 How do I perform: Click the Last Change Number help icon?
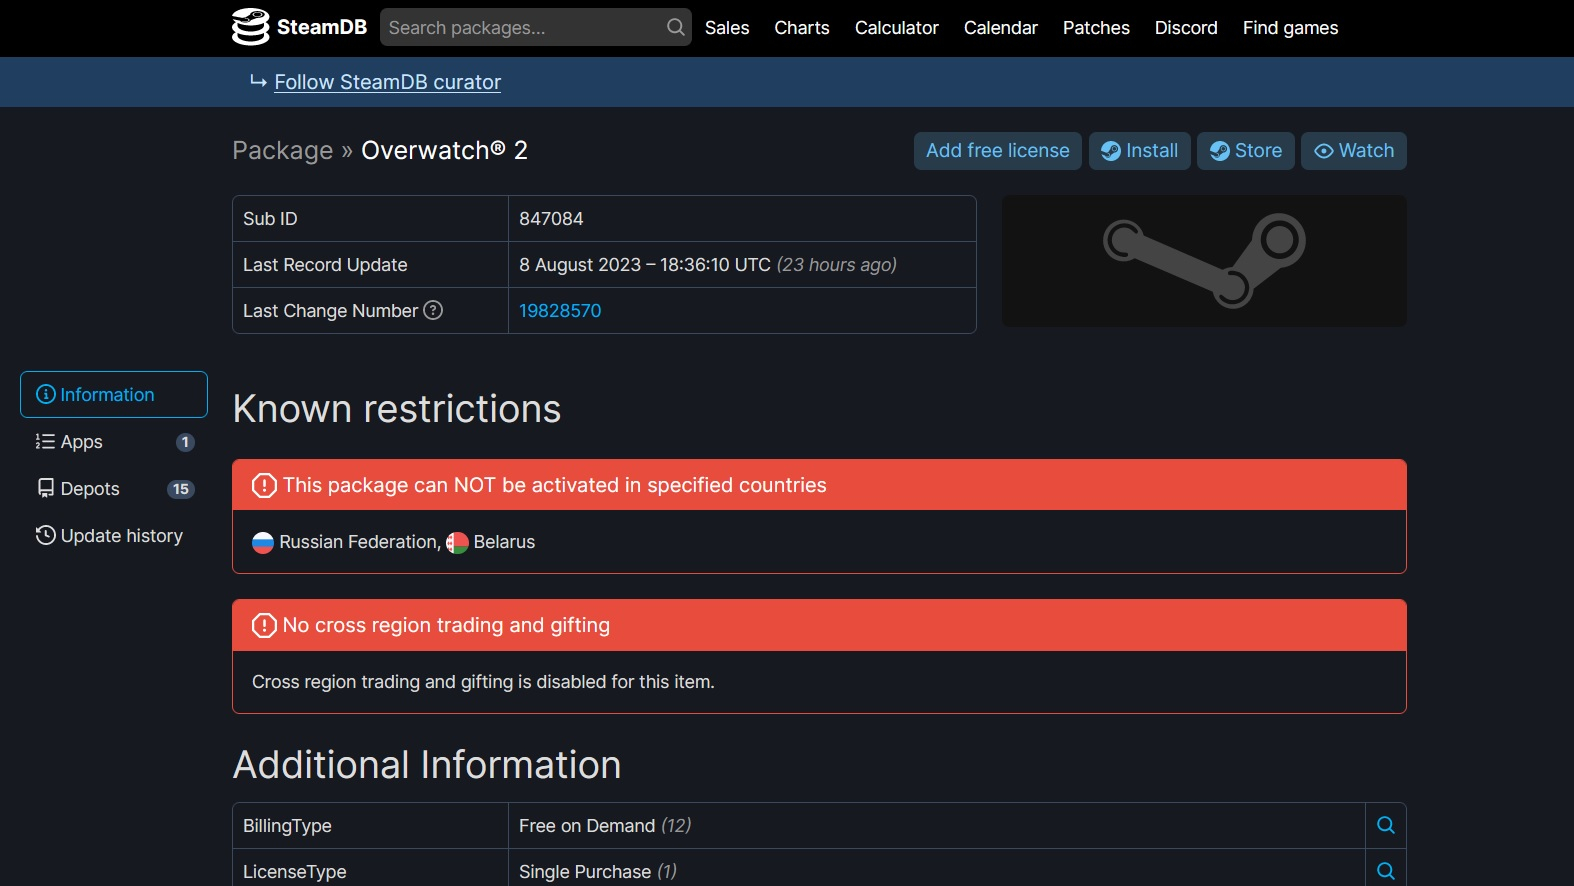(x=433, y=310)
